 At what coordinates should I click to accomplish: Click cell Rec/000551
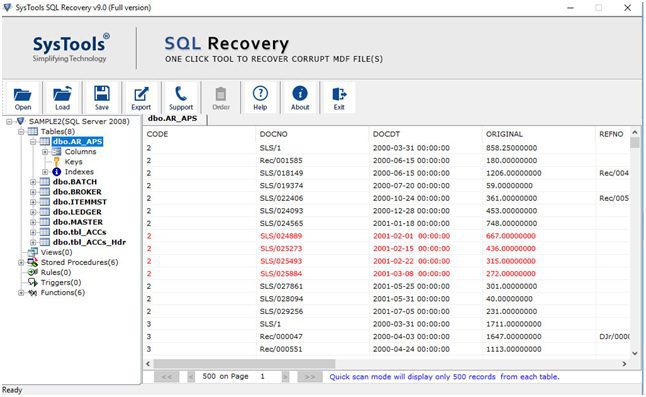pos(281,349)
